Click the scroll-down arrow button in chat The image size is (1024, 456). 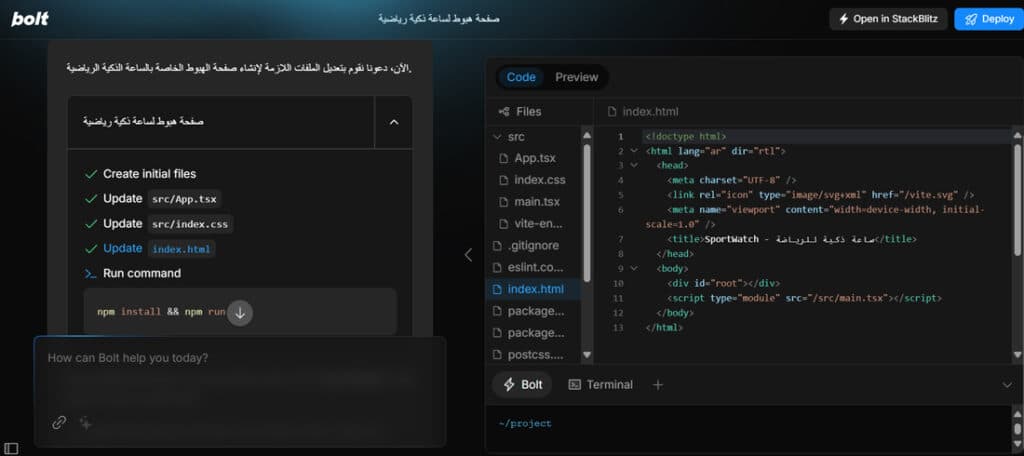[240, 313]
